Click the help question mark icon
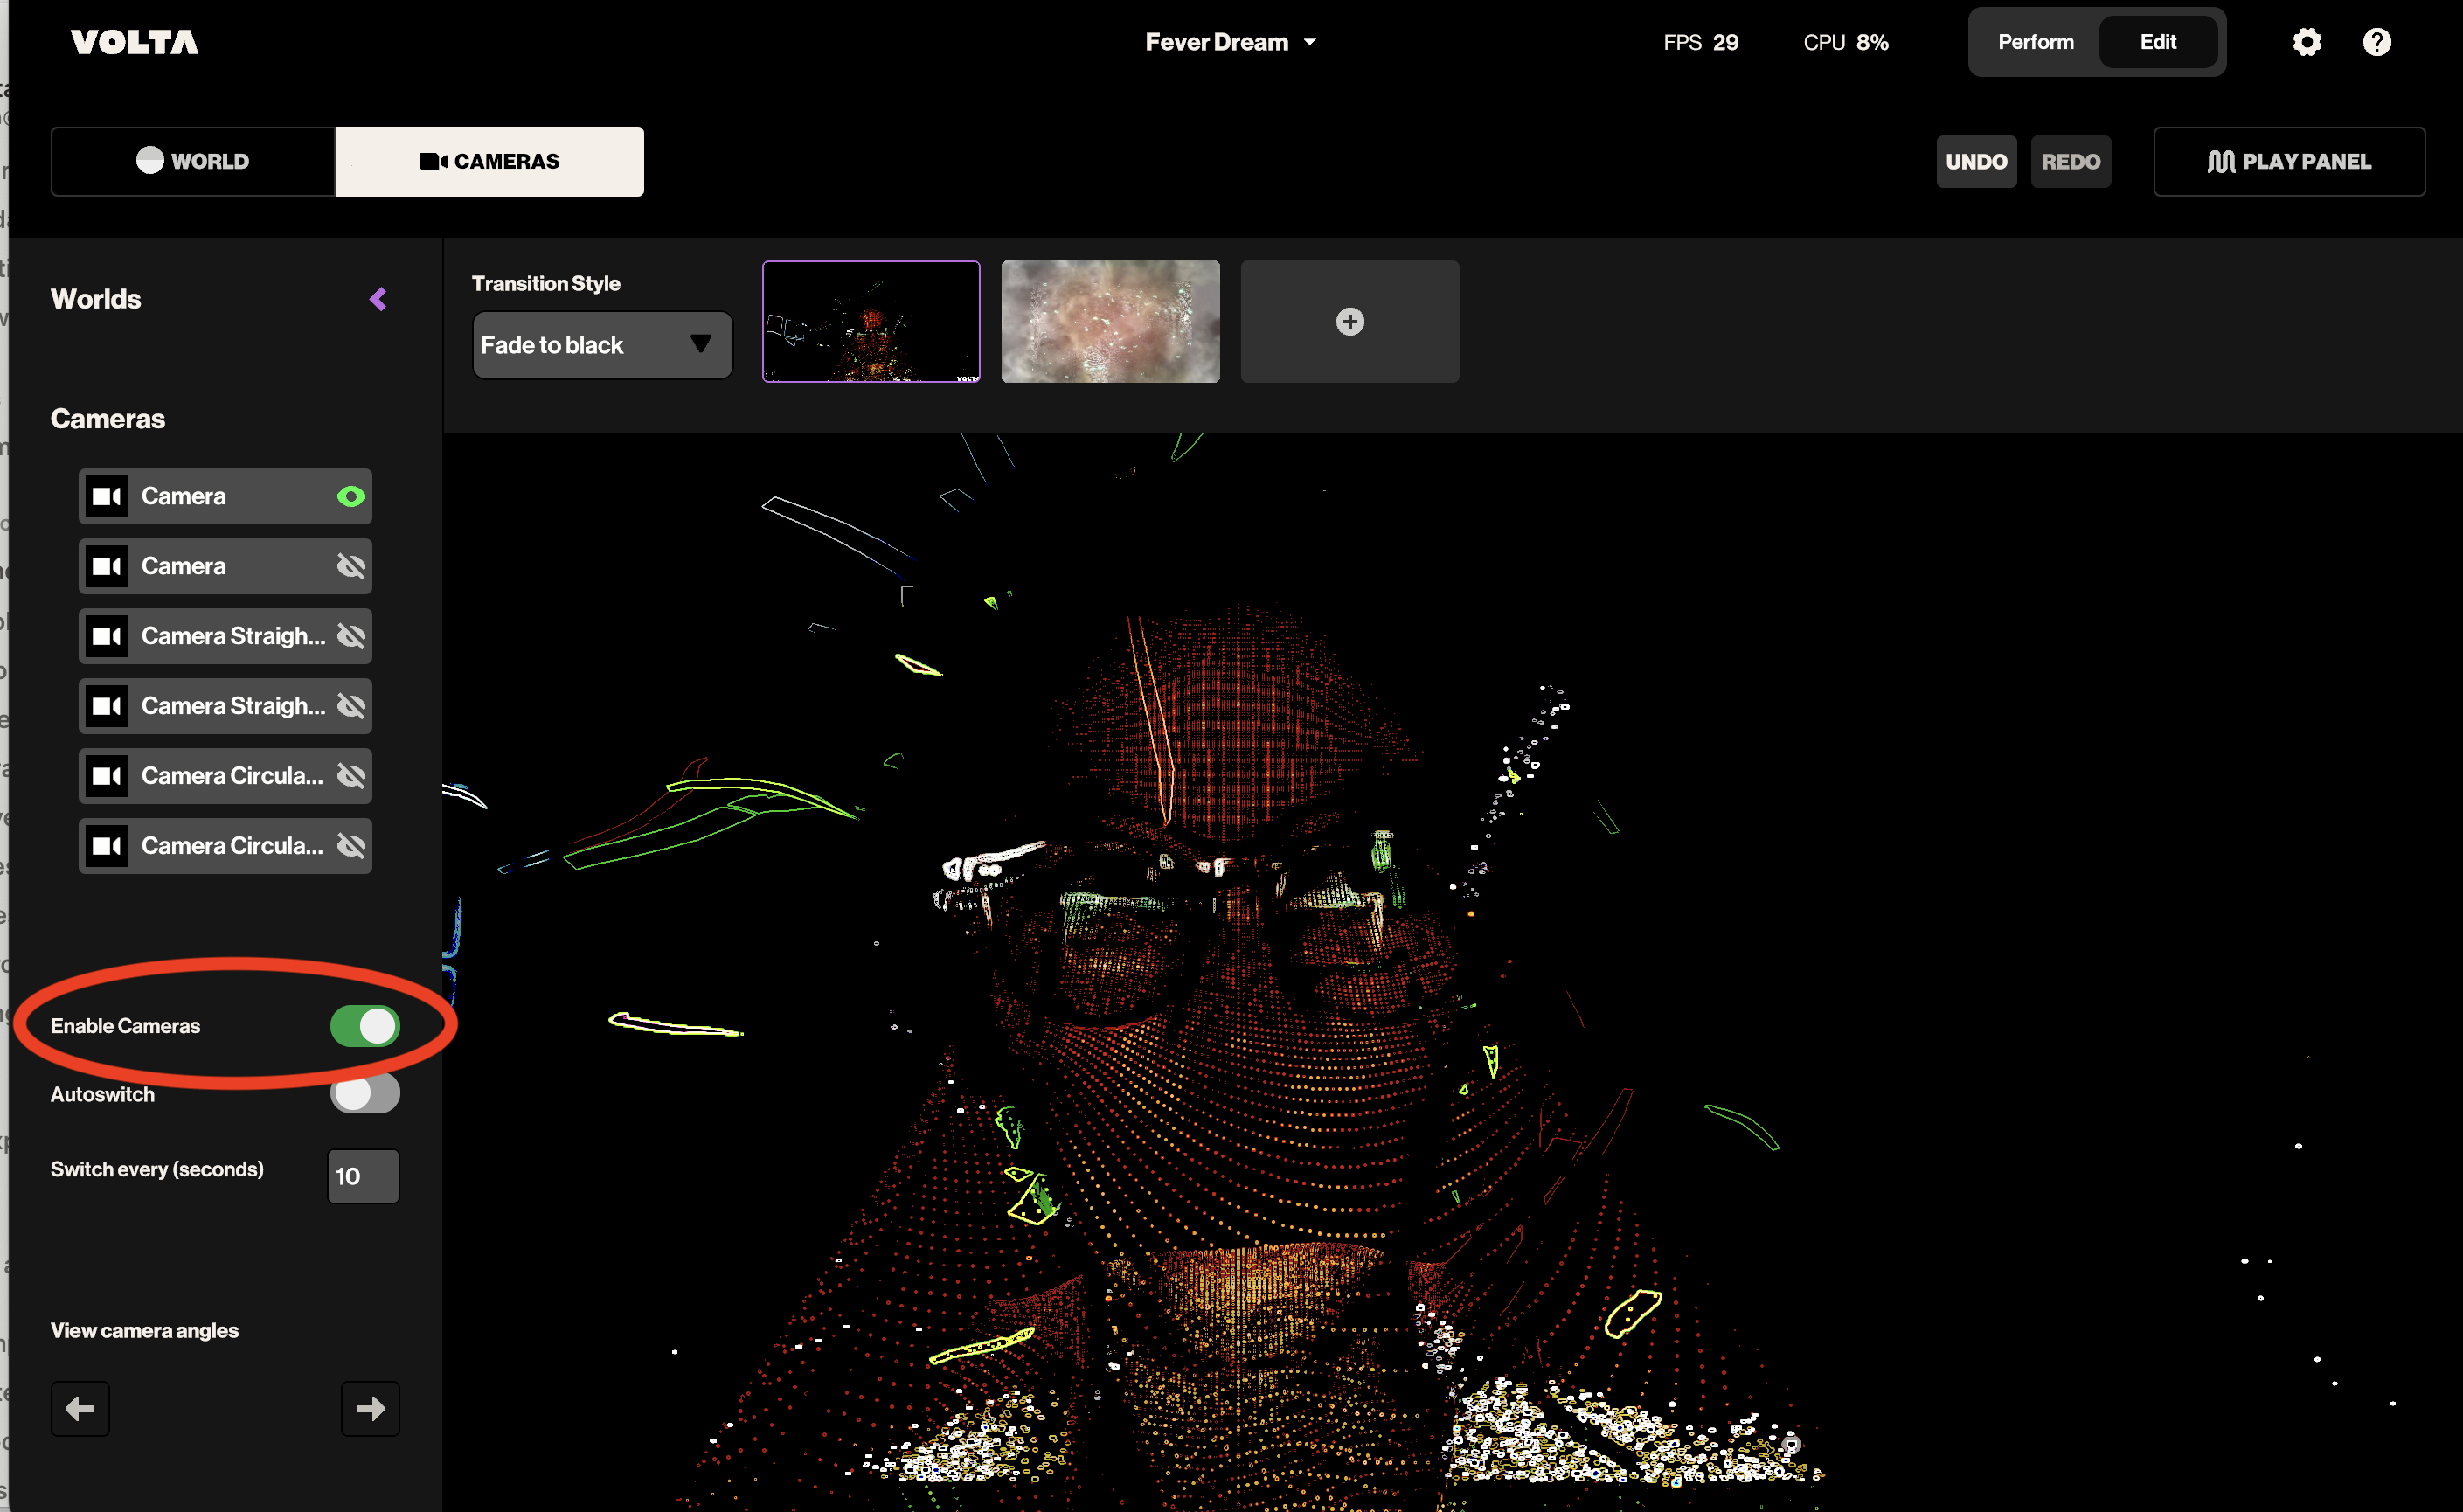The width and height of the screenshot is (2463, 1512). click(2376, 42)
